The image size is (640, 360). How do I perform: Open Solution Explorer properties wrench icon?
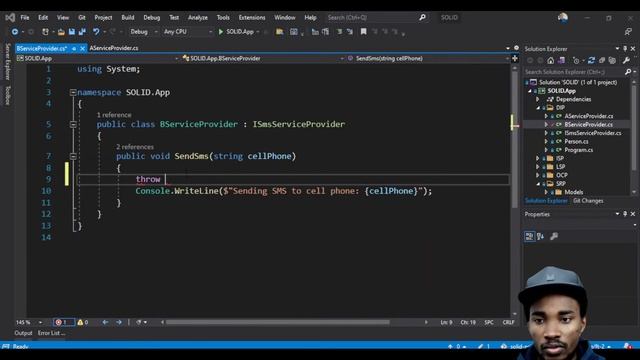[627, 60]
